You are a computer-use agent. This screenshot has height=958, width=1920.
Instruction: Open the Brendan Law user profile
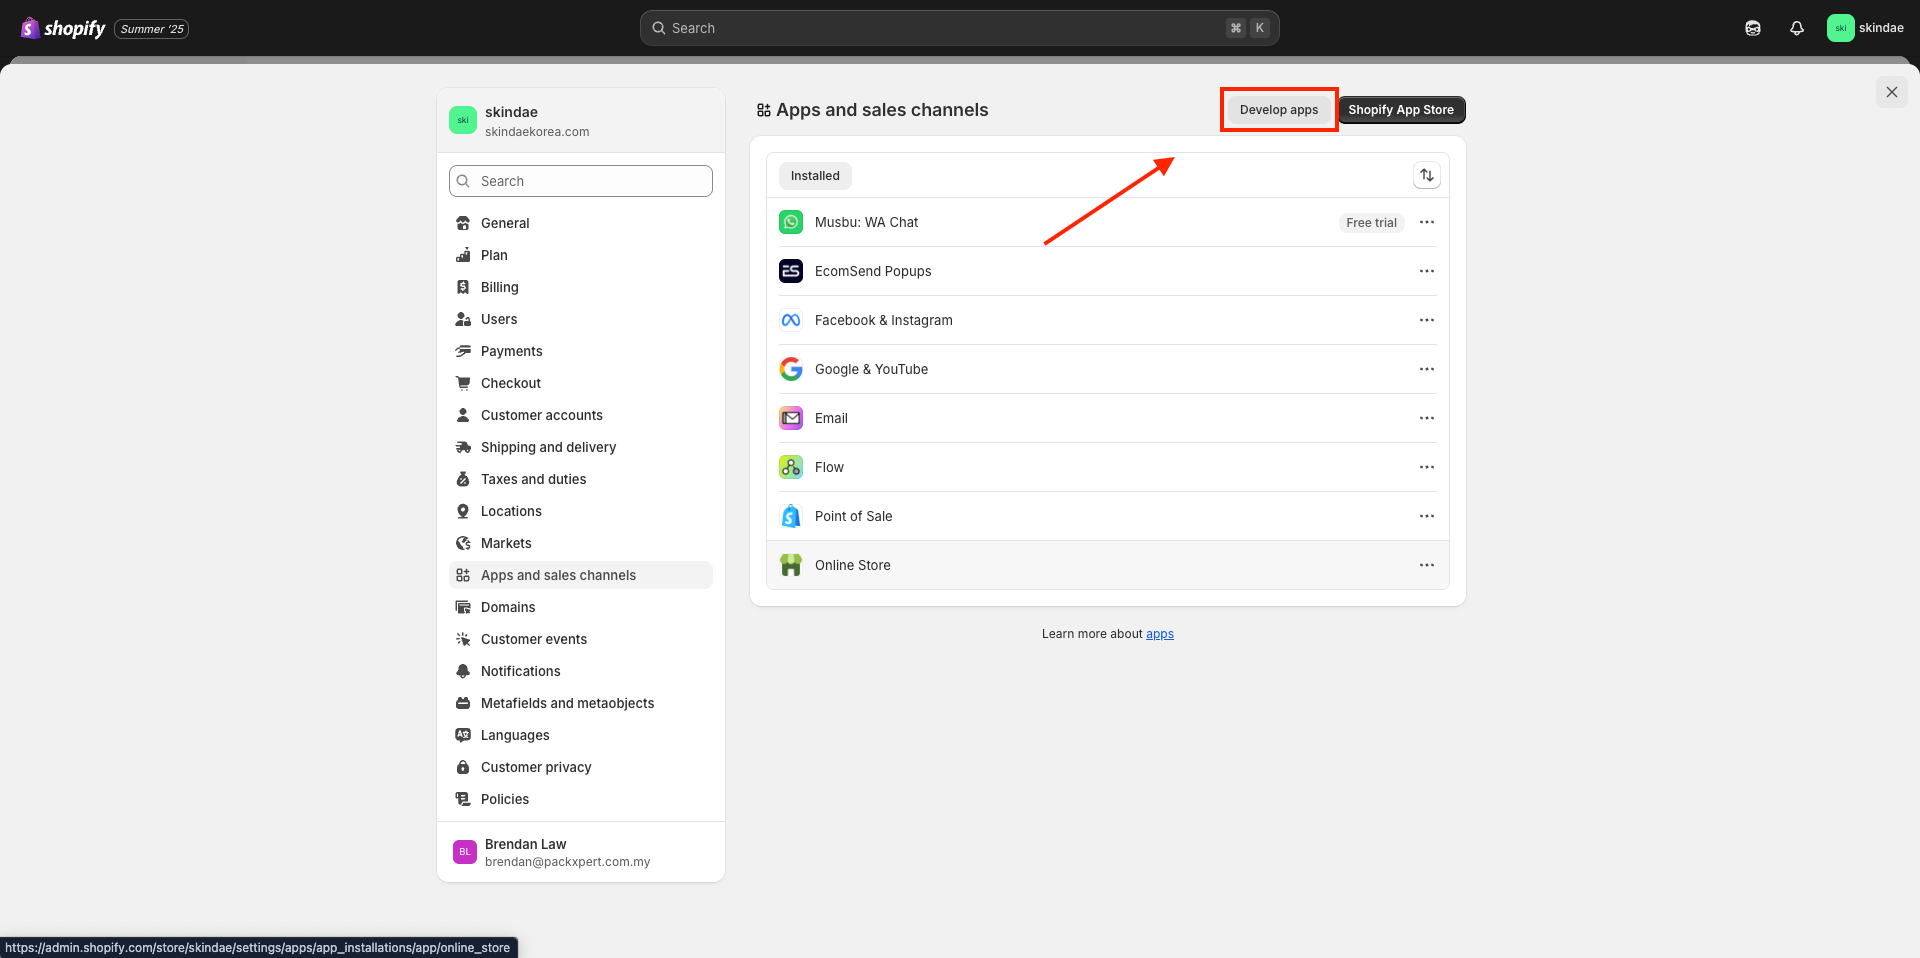[581, 852]
